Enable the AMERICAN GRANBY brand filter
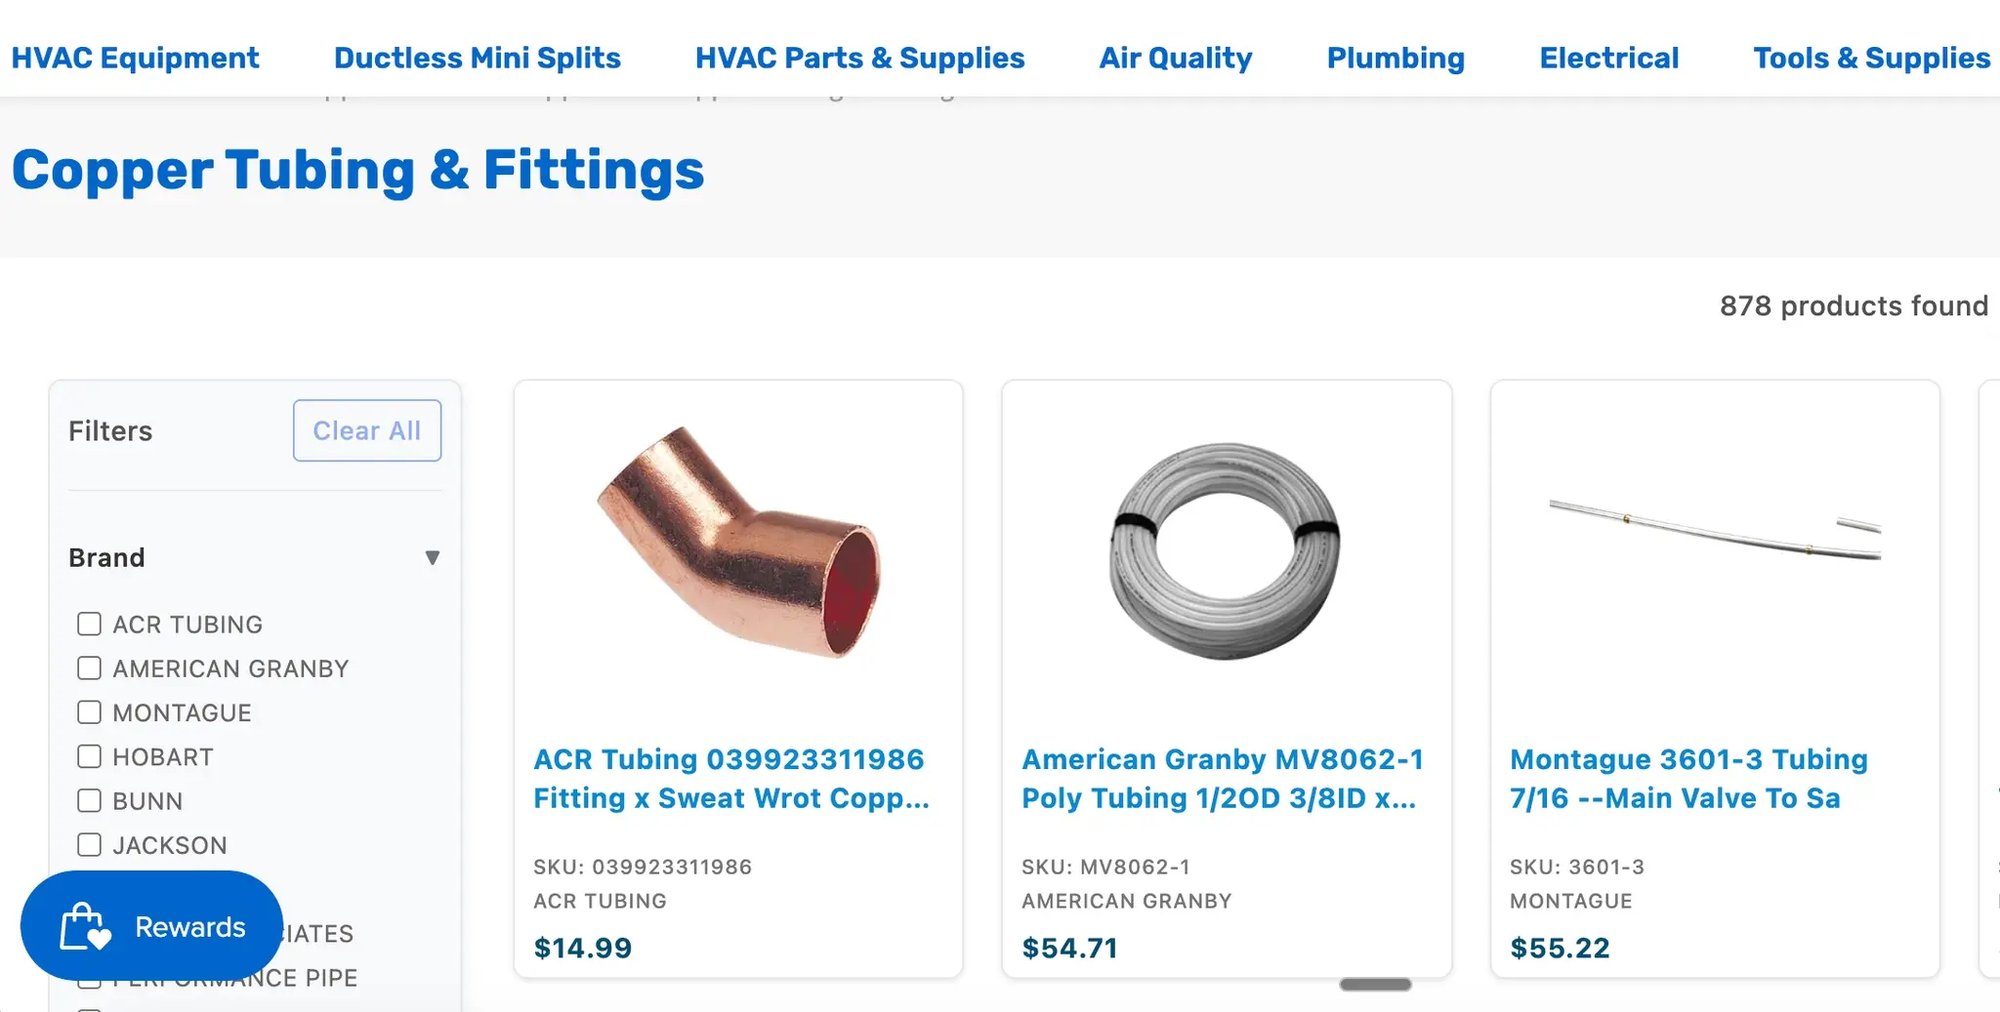 [x=89, y=668]
